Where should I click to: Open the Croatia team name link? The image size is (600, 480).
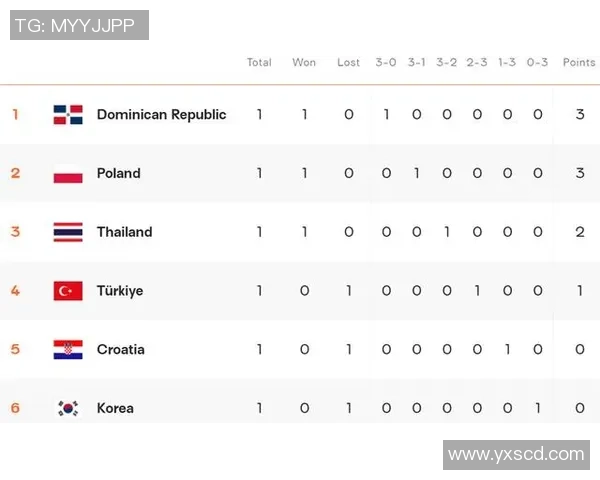pyautogui.click(x=120, y=349)
